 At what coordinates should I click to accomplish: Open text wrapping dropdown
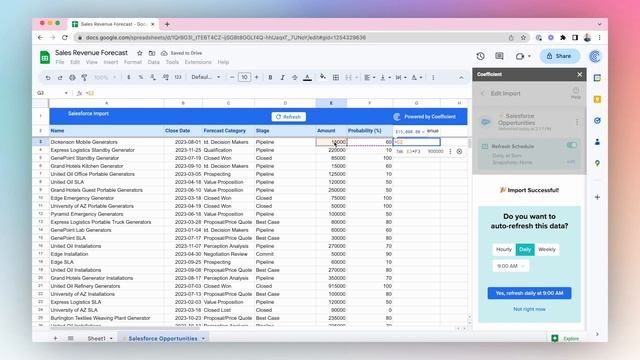tap(401, 78)
